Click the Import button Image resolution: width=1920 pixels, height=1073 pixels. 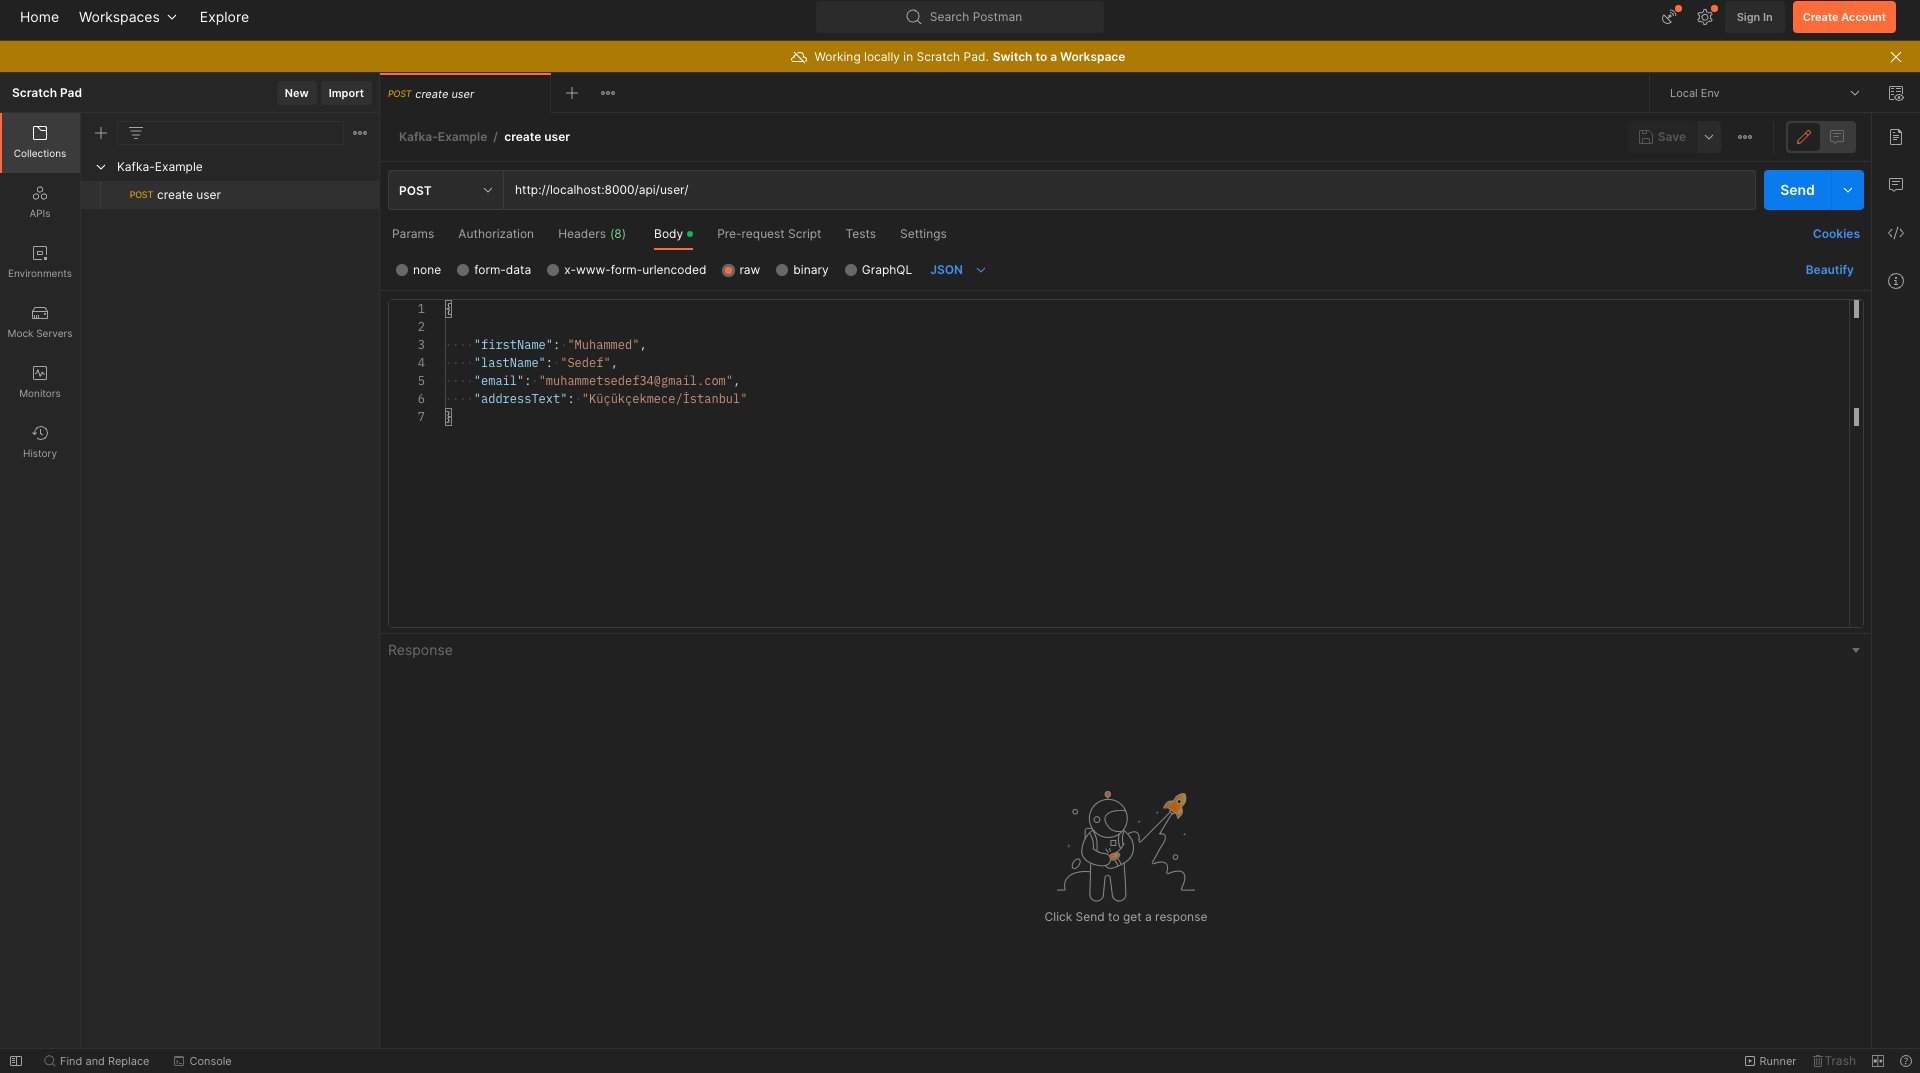[x=346, y=93]
